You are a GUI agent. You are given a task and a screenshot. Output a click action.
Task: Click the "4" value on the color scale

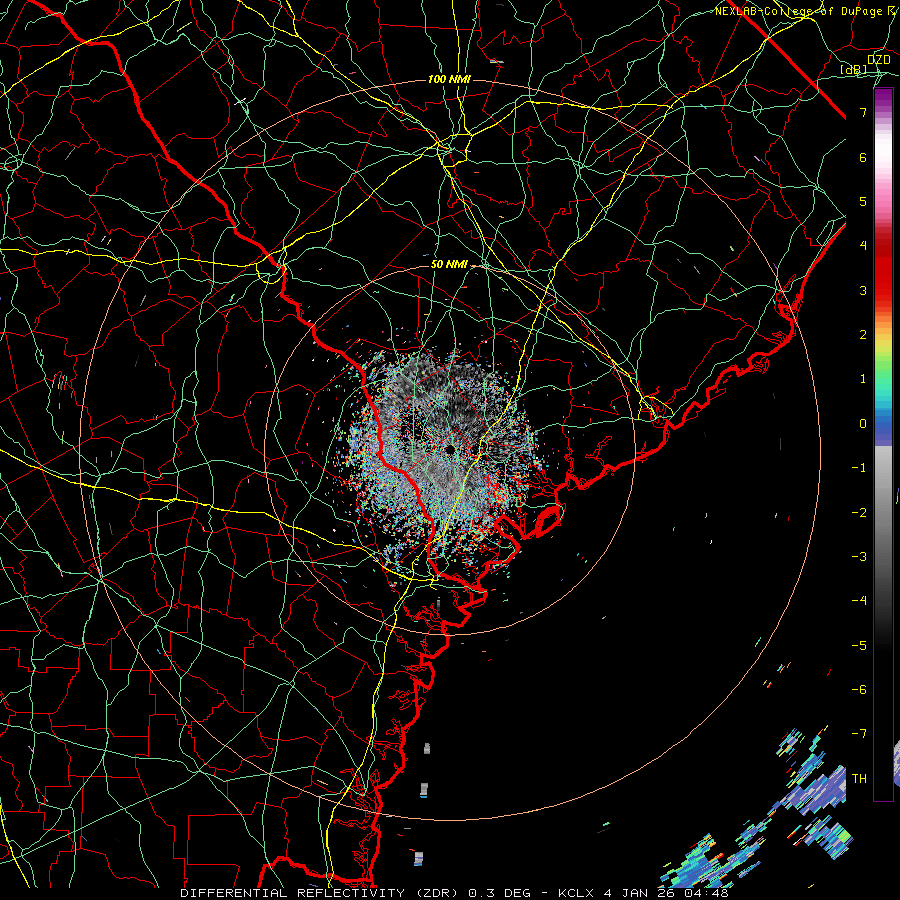[x=863, y=246]
